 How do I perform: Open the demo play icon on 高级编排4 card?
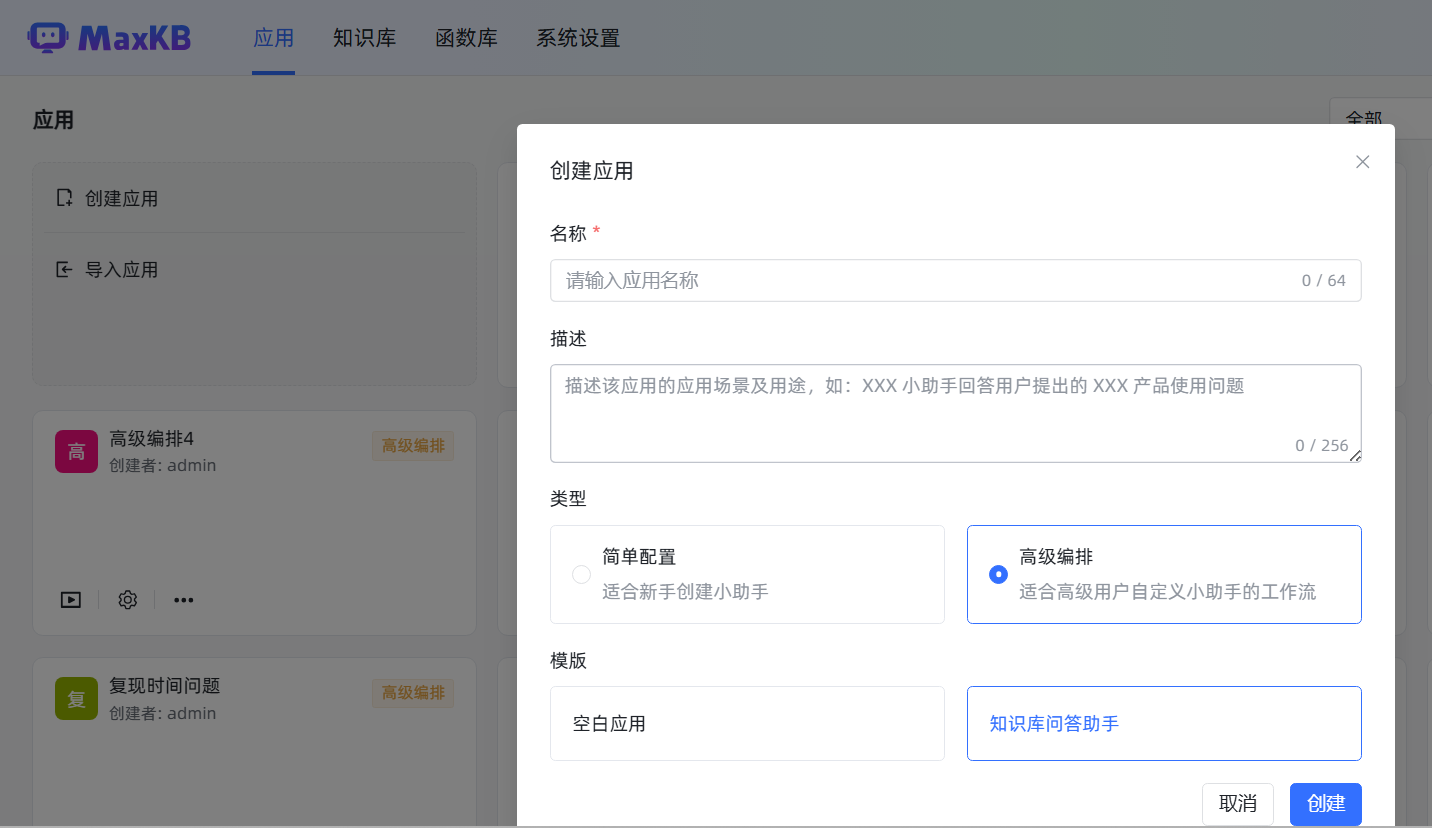tap(70, 599)
